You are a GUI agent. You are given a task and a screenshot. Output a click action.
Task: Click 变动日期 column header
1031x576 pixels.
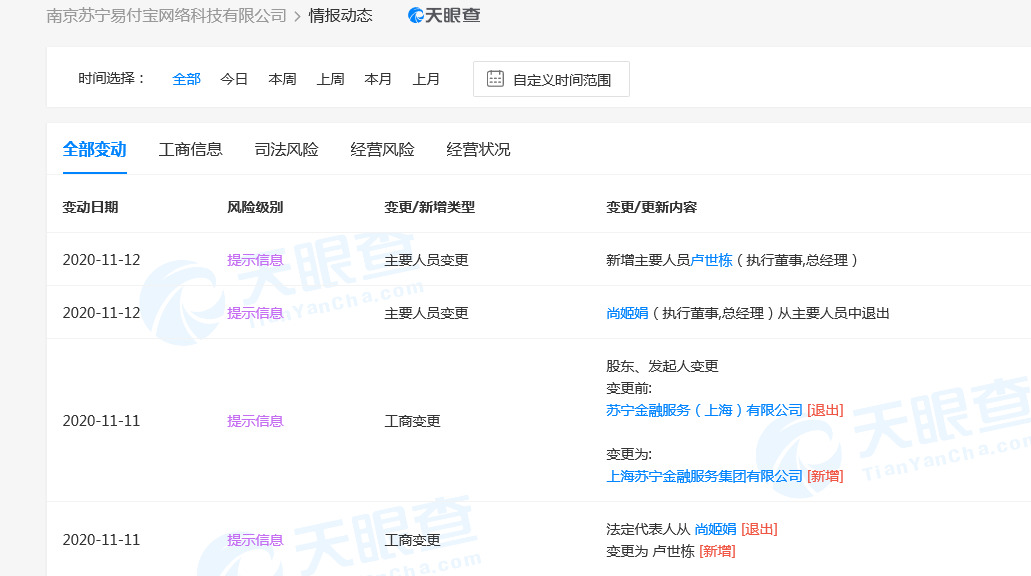[x=91, y=207]
